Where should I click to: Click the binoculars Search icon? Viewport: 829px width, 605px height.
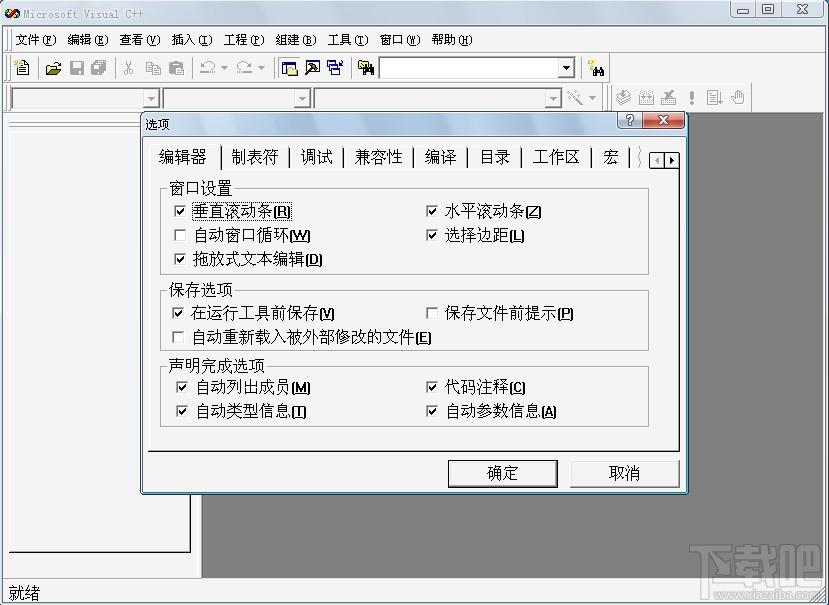point(597,68)
